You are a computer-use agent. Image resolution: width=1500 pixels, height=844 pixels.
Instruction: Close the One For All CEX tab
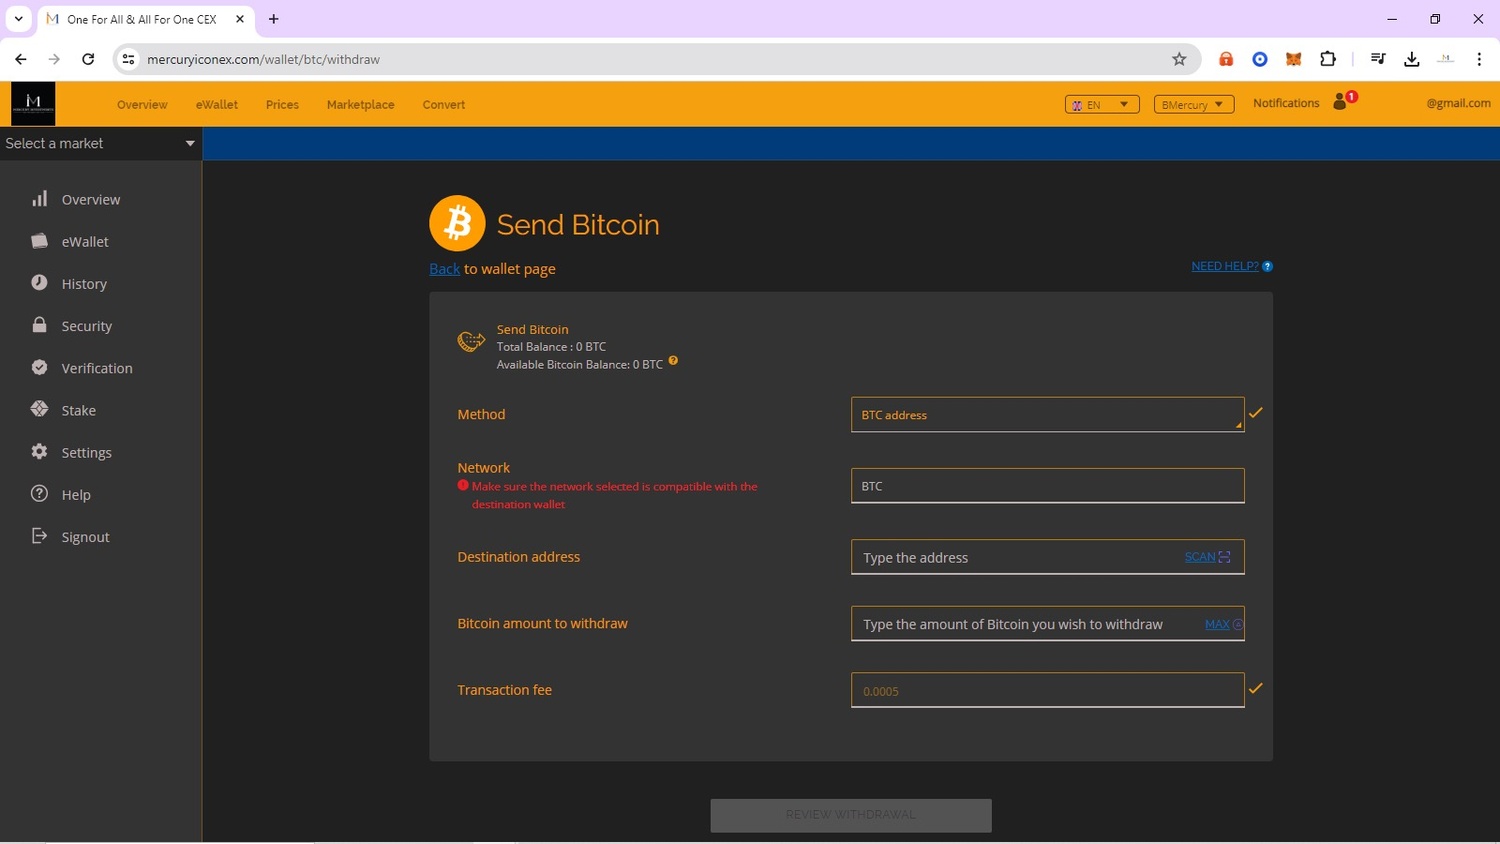point(240,19)
